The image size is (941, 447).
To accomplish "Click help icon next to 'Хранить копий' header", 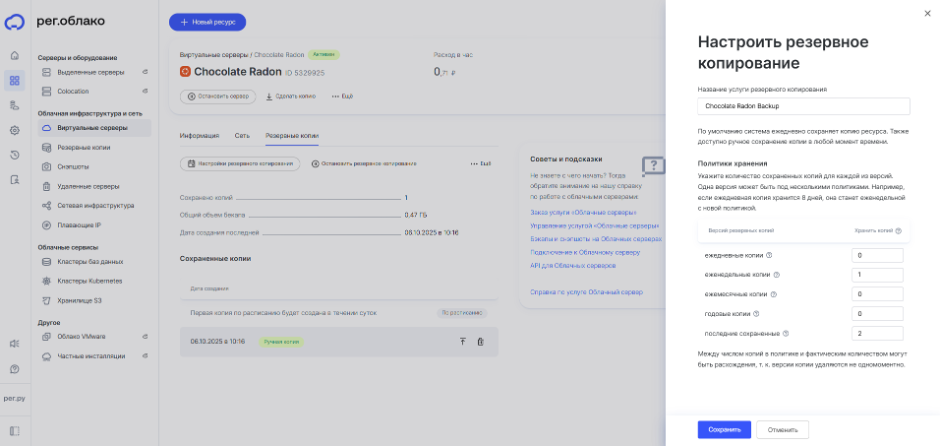I will pyautogui.click(x=898, y=231).
